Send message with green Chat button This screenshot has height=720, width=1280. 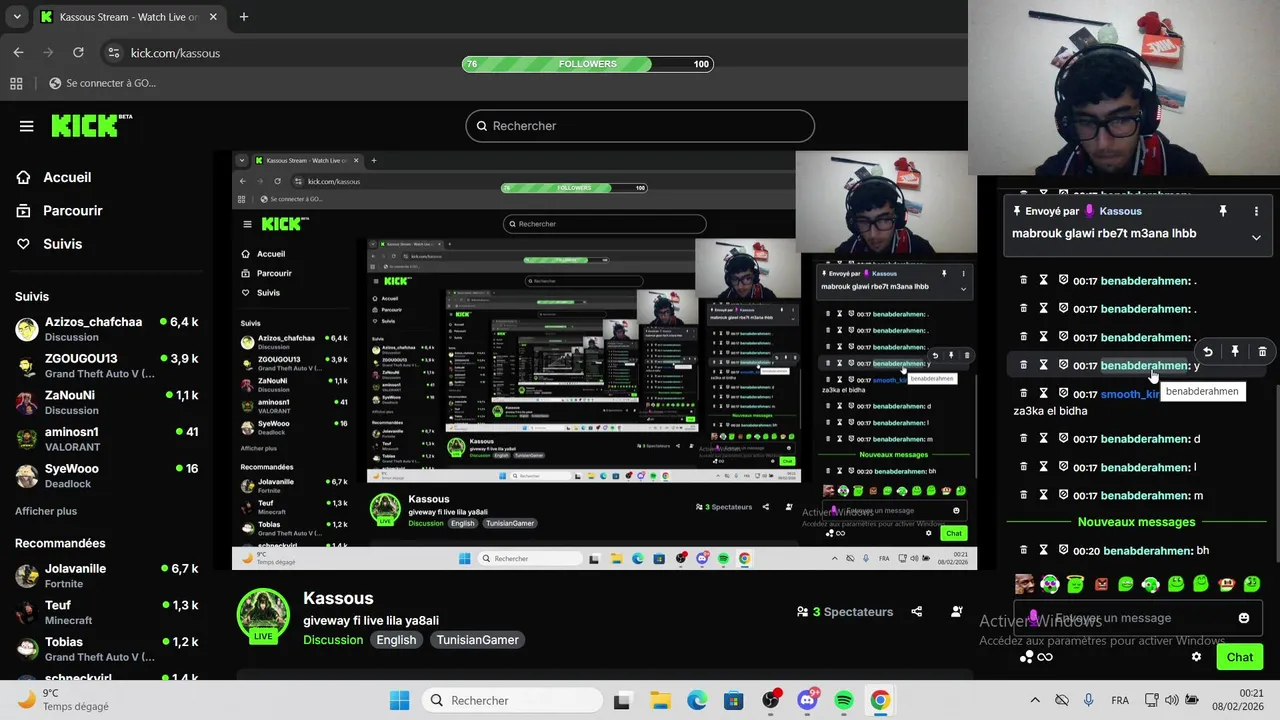pyautogui.click(x=1240, y=657)
